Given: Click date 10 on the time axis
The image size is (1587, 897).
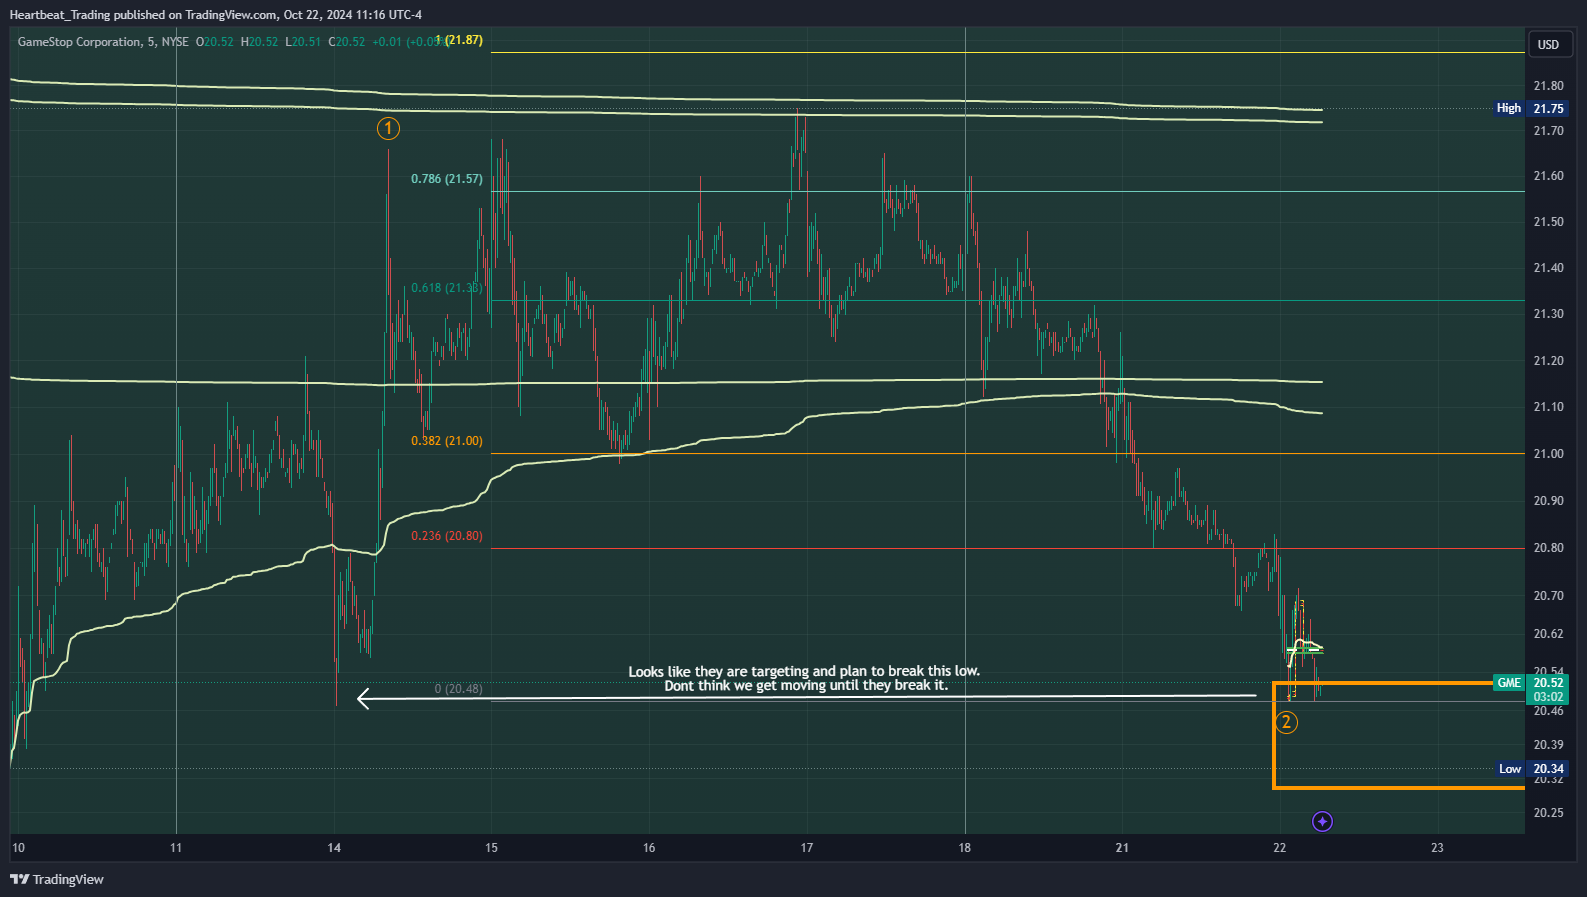Looking at the screenshot, I should pos(18,848).
